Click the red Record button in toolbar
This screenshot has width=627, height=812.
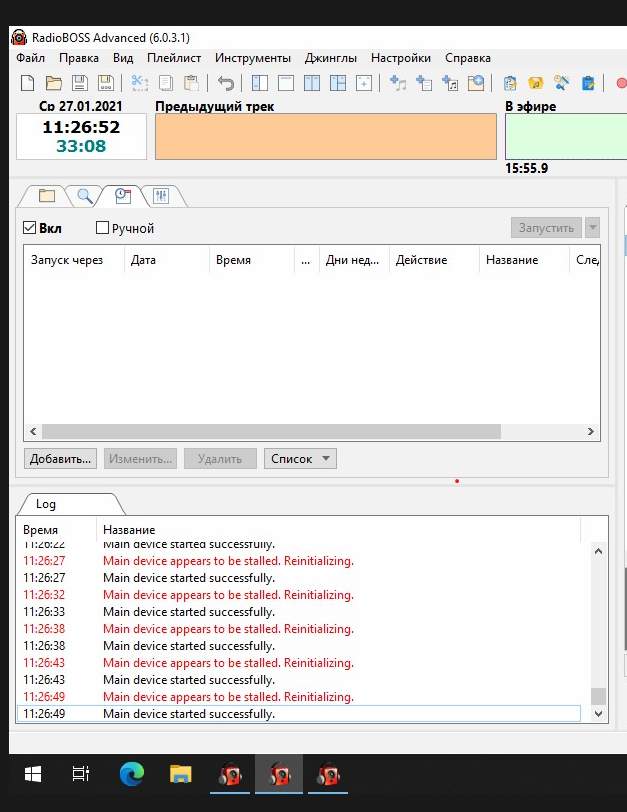tap(621, 84)
